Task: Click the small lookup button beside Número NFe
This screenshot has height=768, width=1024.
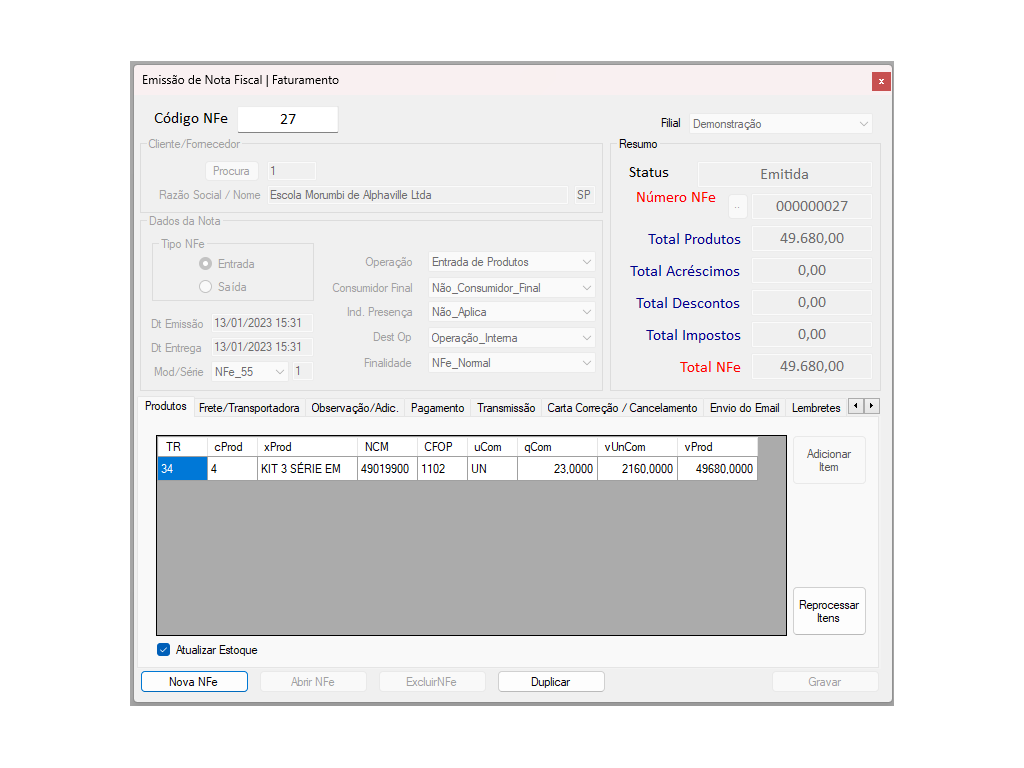Action: [737, 207]
